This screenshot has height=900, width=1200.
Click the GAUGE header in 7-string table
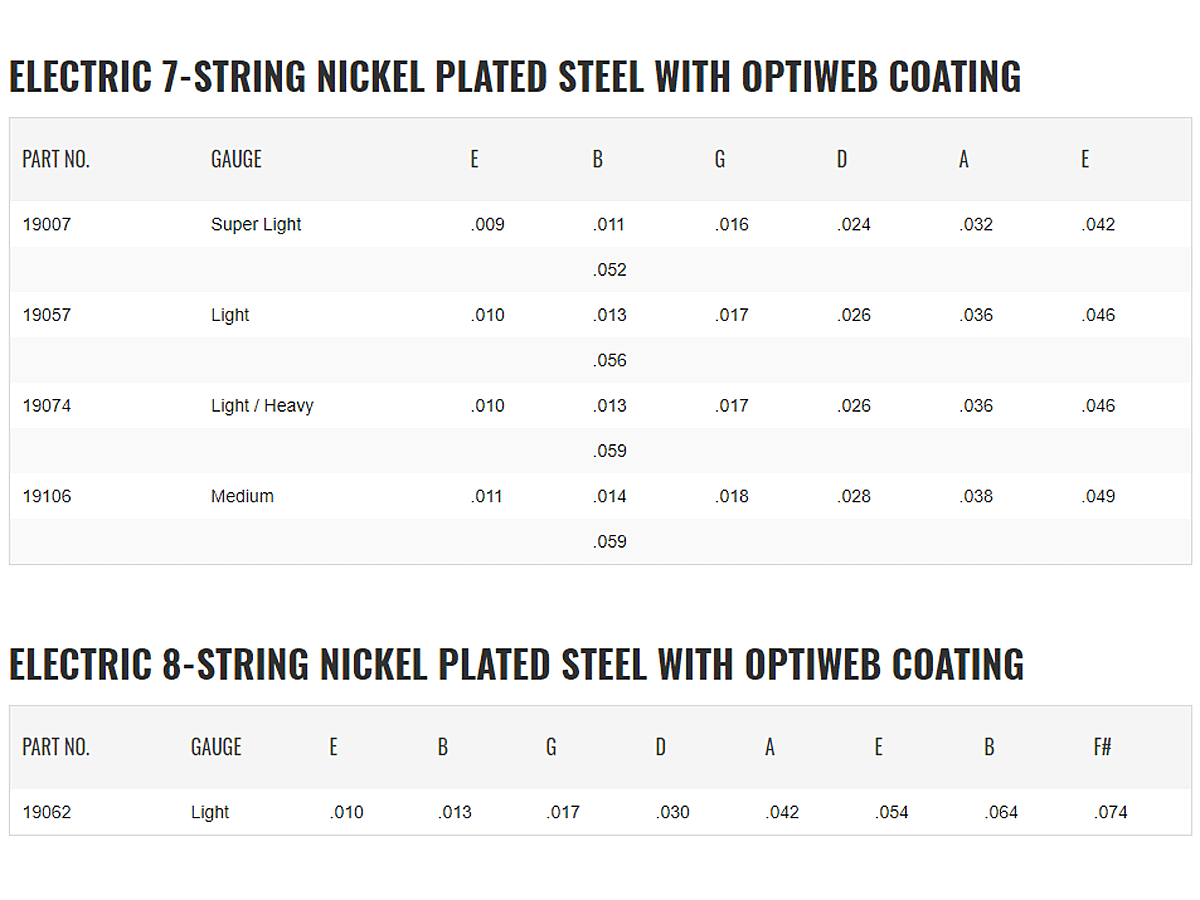click(236, 159)
